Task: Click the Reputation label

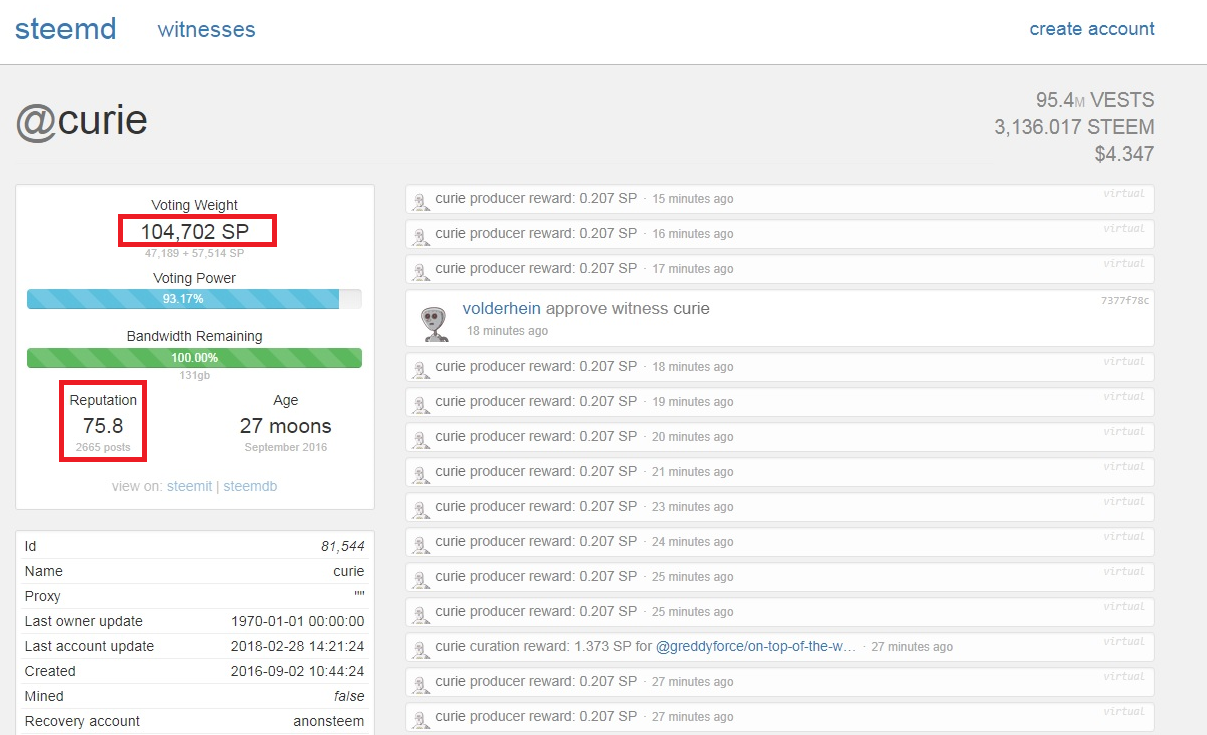Action: coord(103,400)
